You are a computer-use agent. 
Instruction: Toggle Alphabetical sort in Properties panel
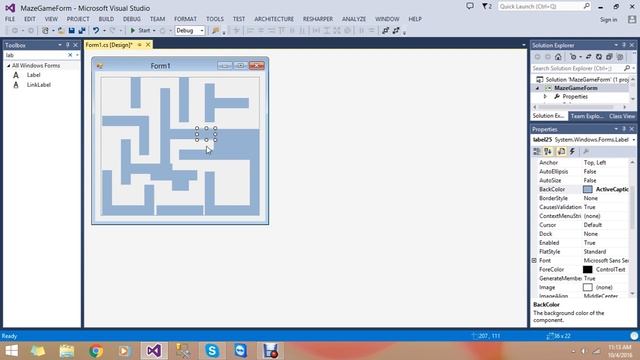(548, 151)
